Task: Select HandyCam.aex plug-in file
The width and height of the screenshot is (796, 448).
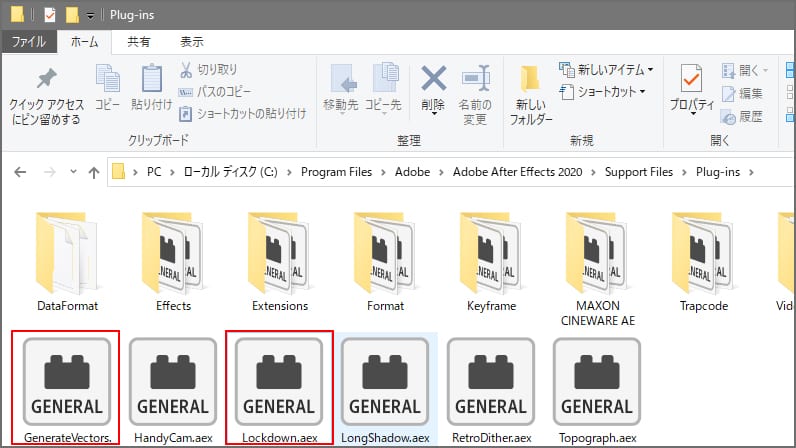Action: [173, 390]
